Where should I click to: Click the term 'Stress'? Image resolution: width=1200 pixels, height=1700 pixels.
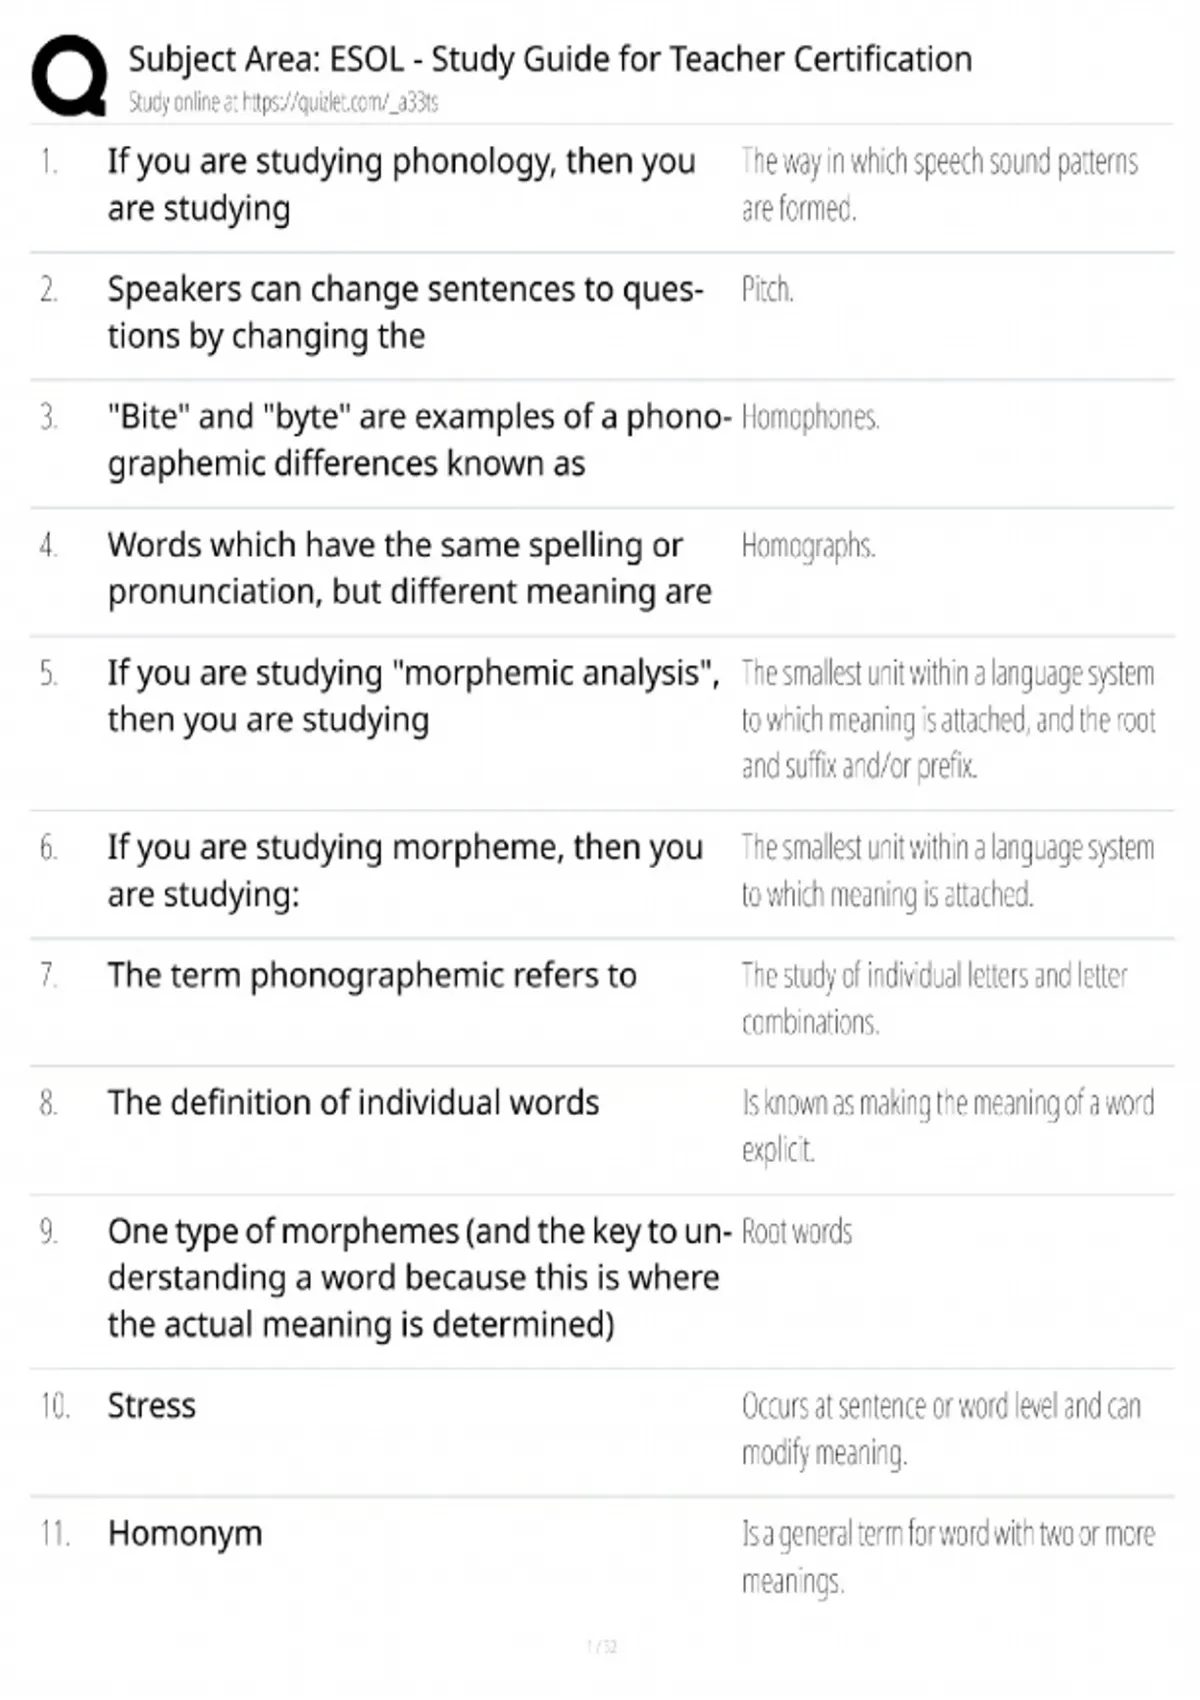coord(152,1405)
